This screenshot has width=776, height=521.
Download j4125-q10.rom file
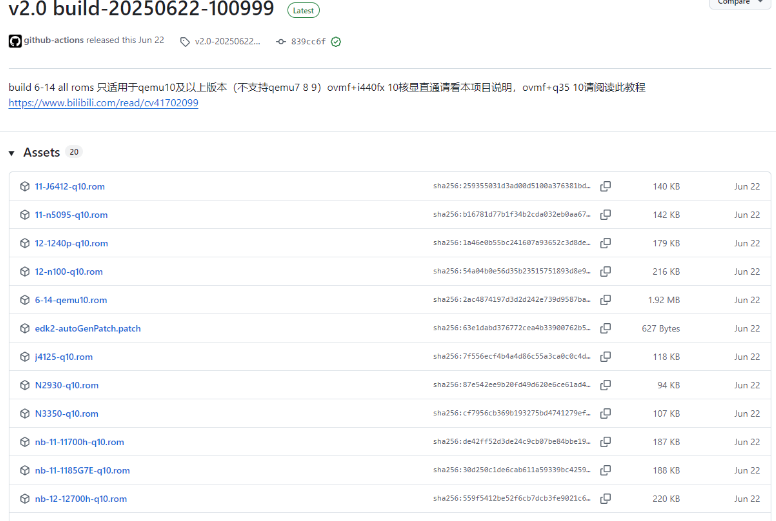63,357
